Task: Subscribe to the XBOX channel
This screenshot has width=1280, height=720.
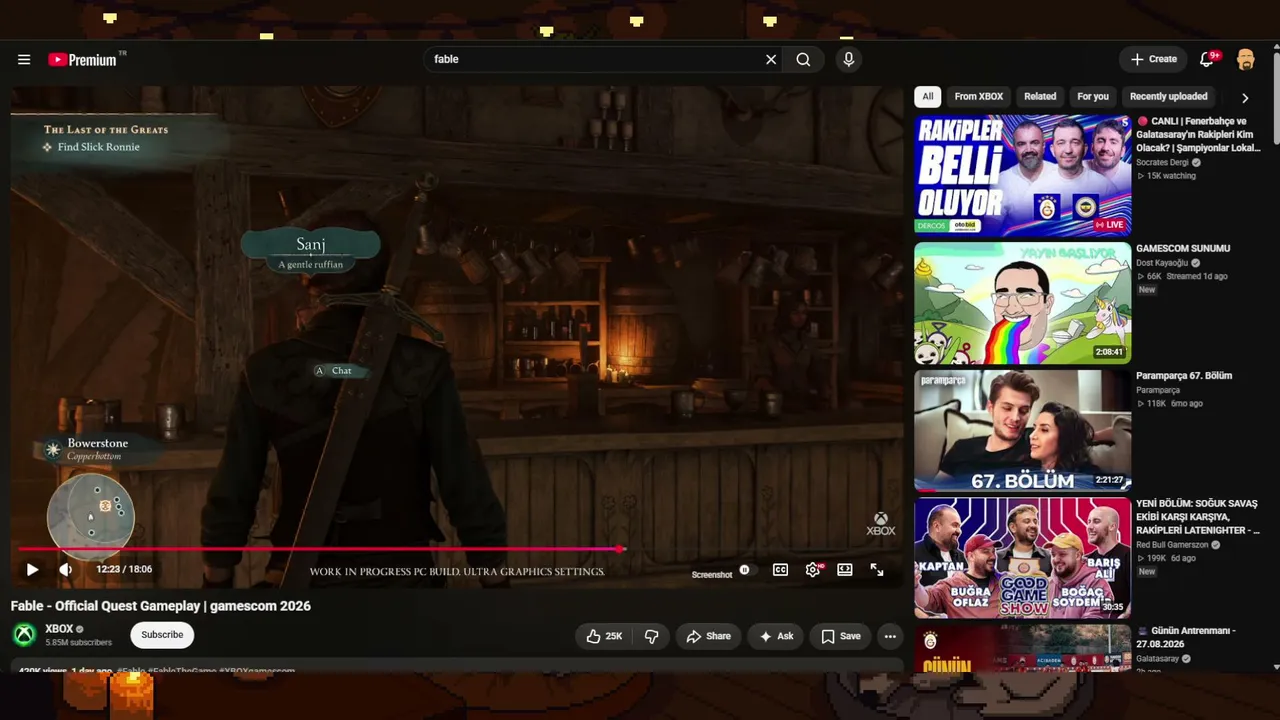Action: pyautogui.click(x=162, y=635)
